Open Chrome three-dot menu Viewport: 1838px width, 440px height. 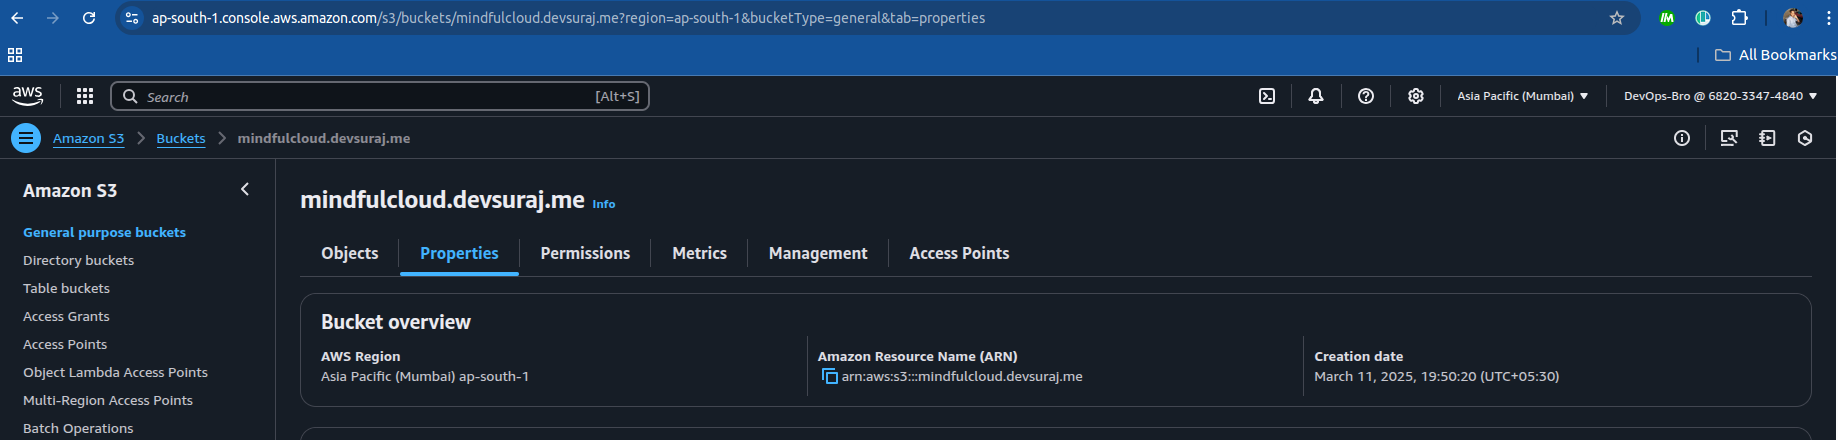pos(1828,18)
